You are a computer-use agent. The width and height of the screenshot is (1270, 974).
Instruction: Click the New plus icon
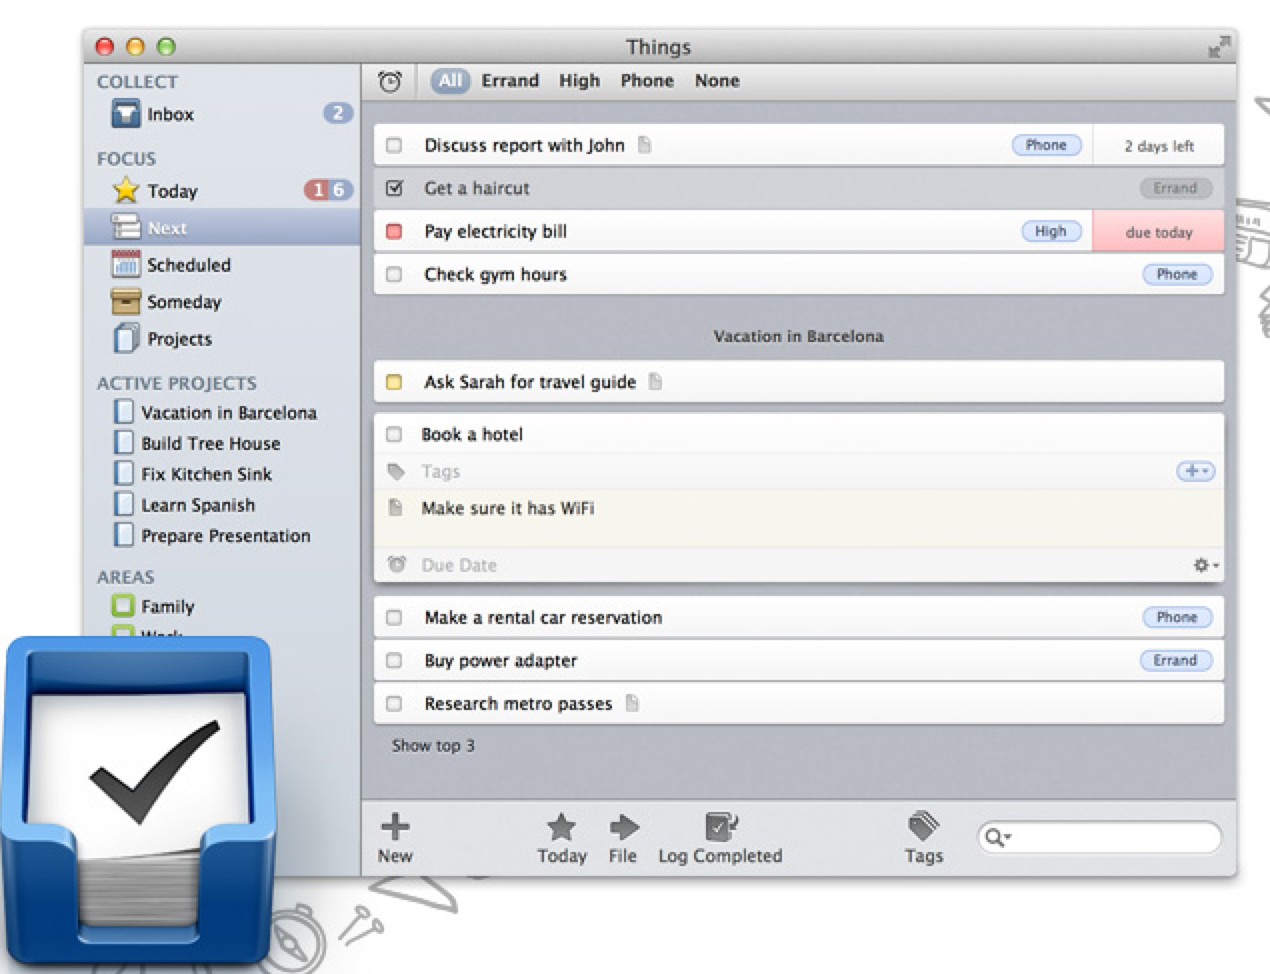(x=395, y=826)
